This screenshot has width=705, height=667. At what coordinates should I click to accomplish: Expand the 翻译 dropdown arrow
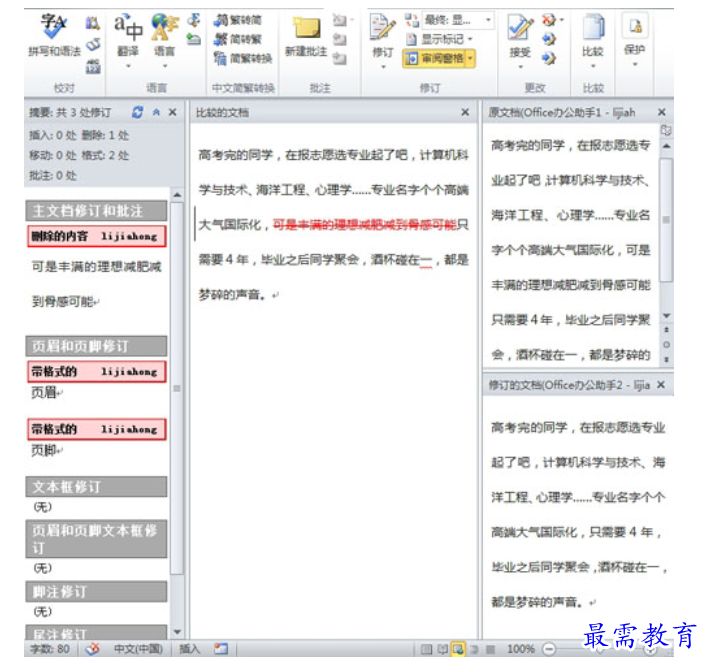pyautogui.click(x=128, y=67)
